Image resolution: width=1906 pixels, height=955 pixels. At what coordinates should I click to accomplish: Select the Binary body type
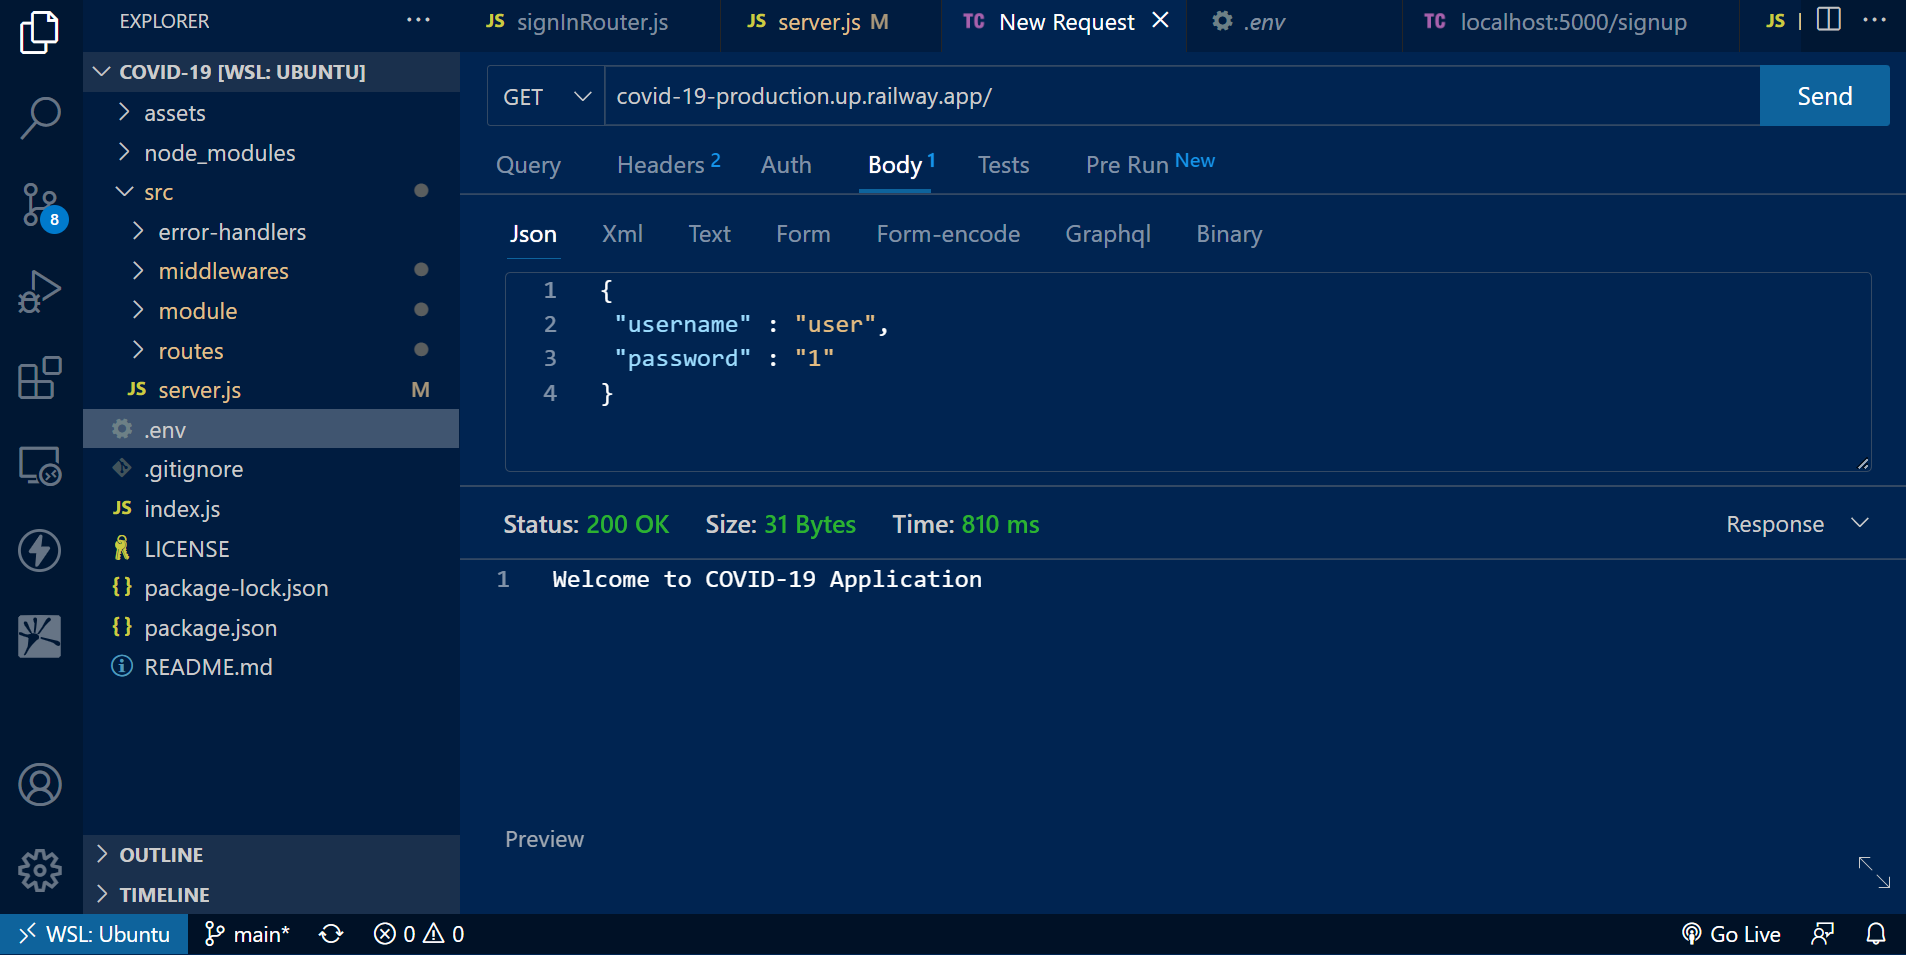pos(1229,234)
